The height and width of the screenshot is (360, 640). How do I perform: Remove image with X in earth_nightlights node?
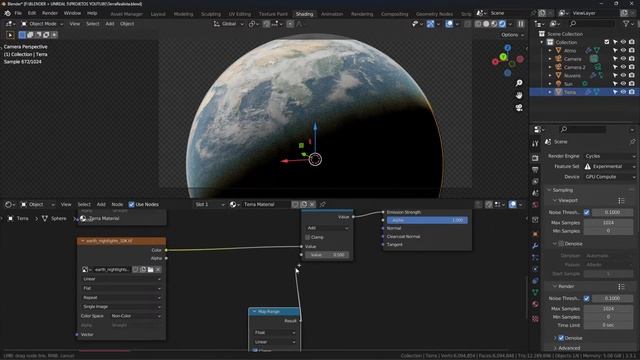tap(158, 269)
